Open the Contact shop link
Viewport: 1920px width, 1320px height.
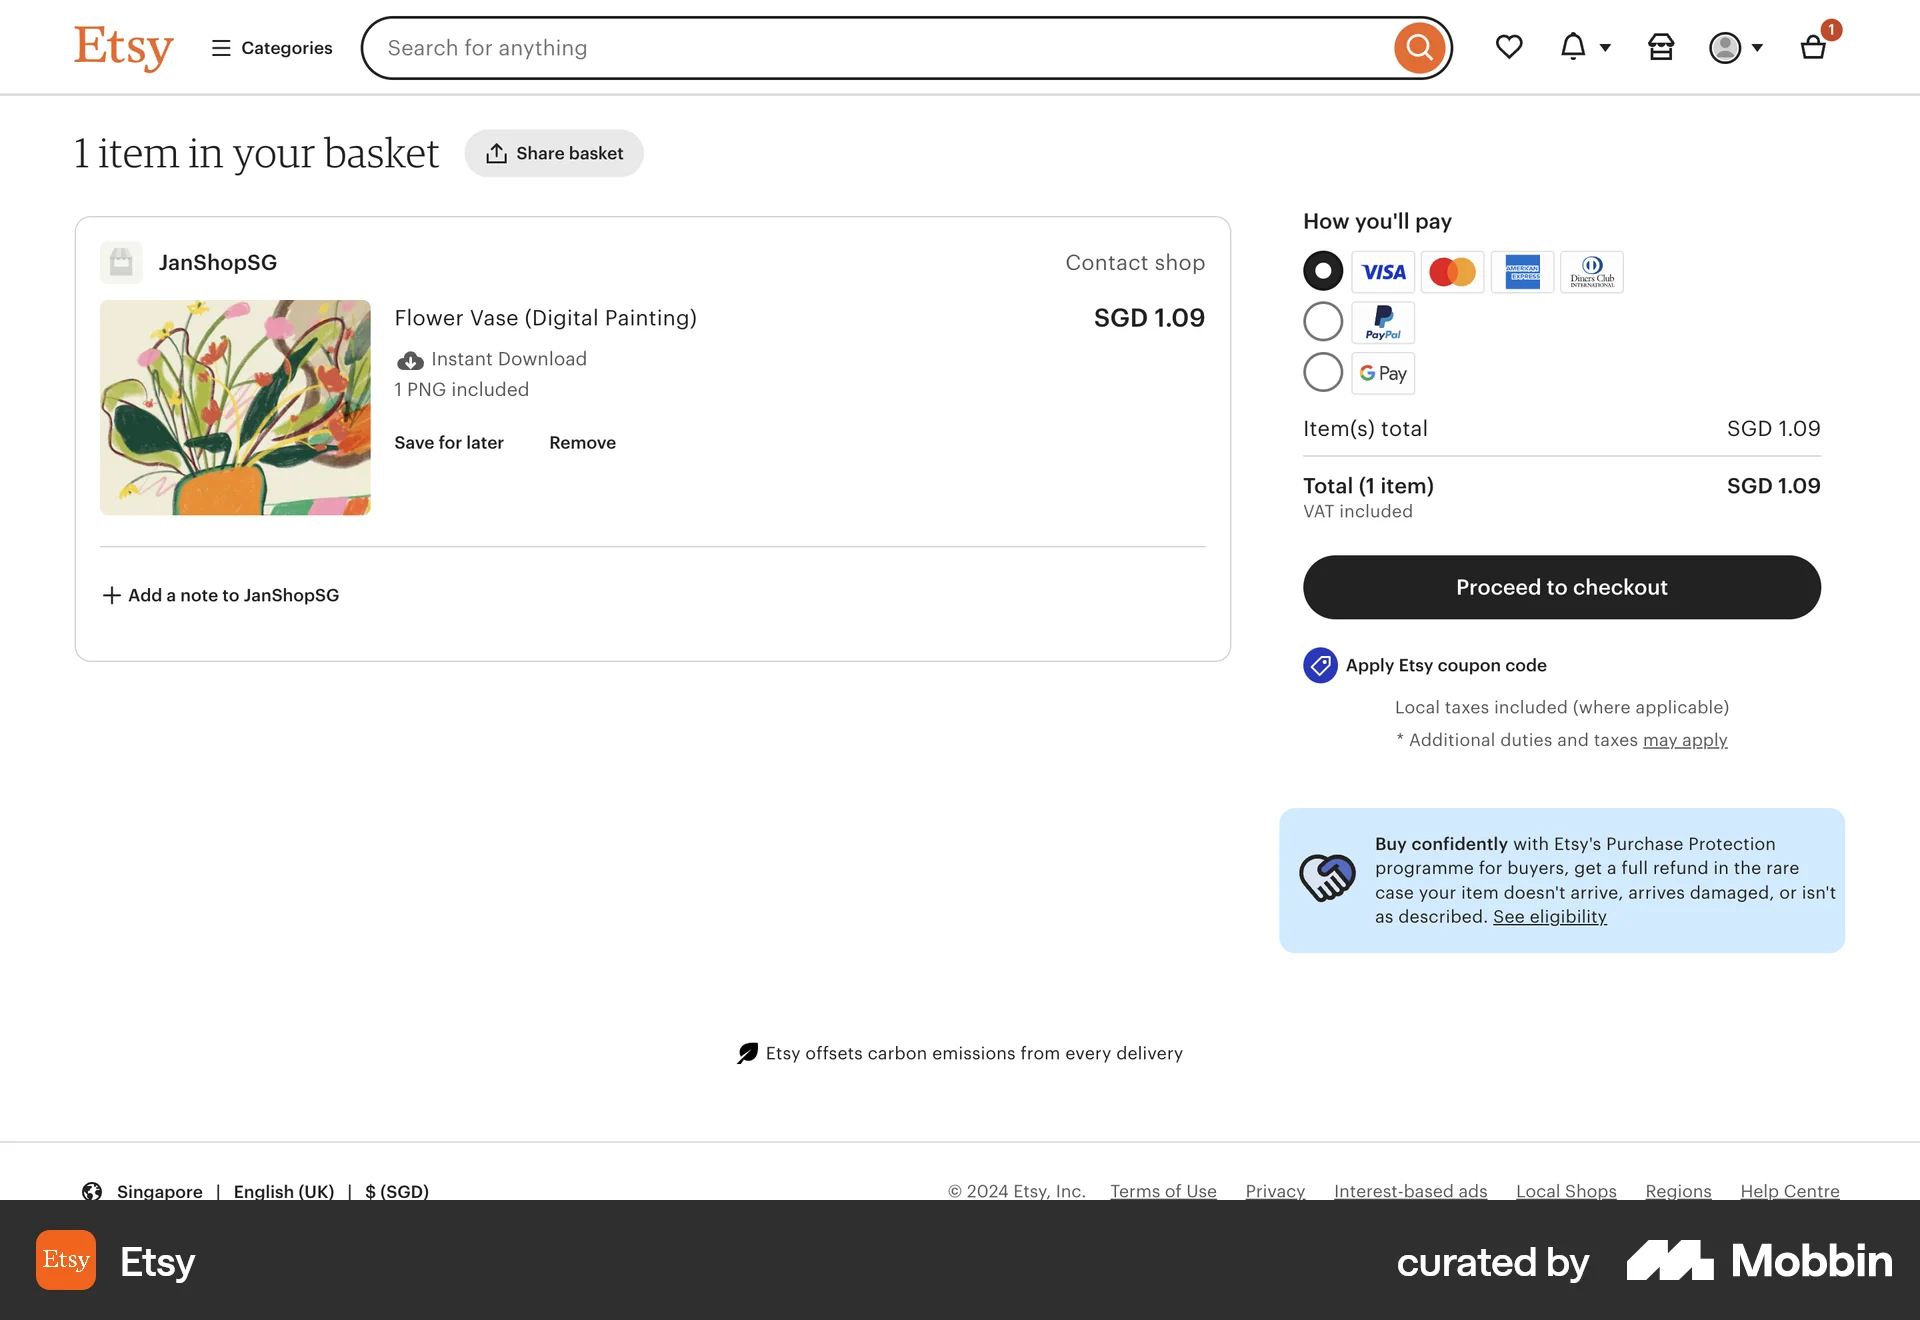click(1135, 262)
